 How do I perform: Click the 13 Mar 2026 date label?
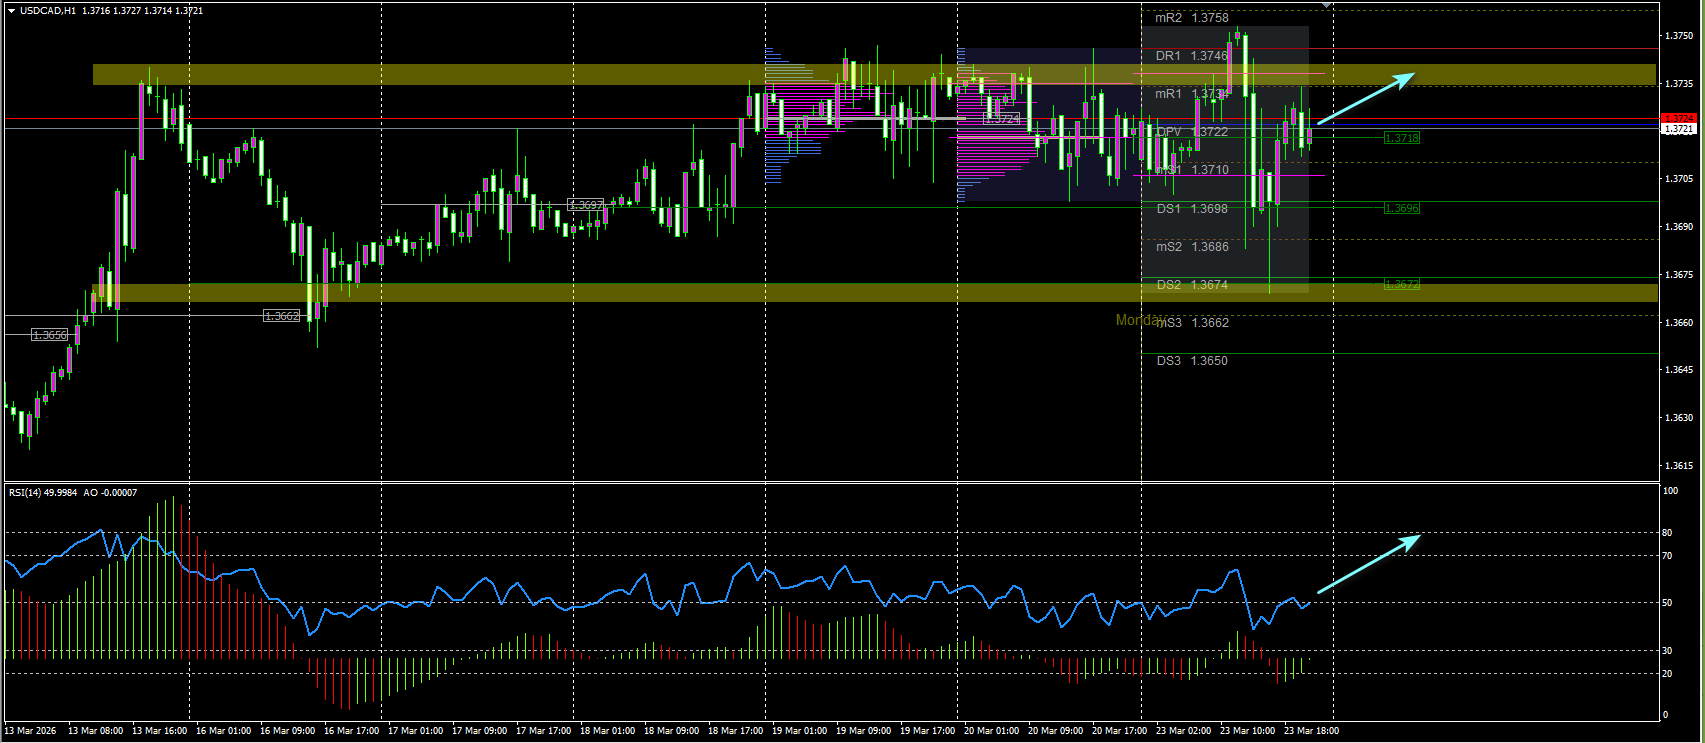pos(31,731)
